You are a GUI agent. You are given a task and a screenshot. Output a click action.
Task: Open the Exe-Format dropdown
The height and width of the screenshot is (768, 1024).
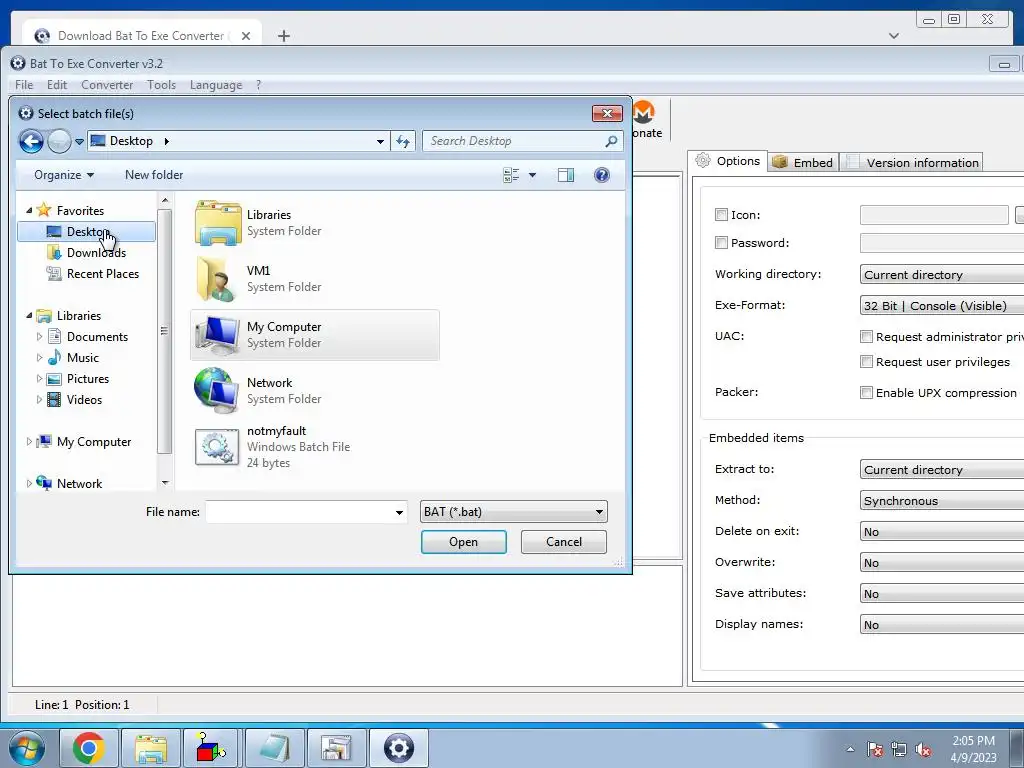(942, 306)
